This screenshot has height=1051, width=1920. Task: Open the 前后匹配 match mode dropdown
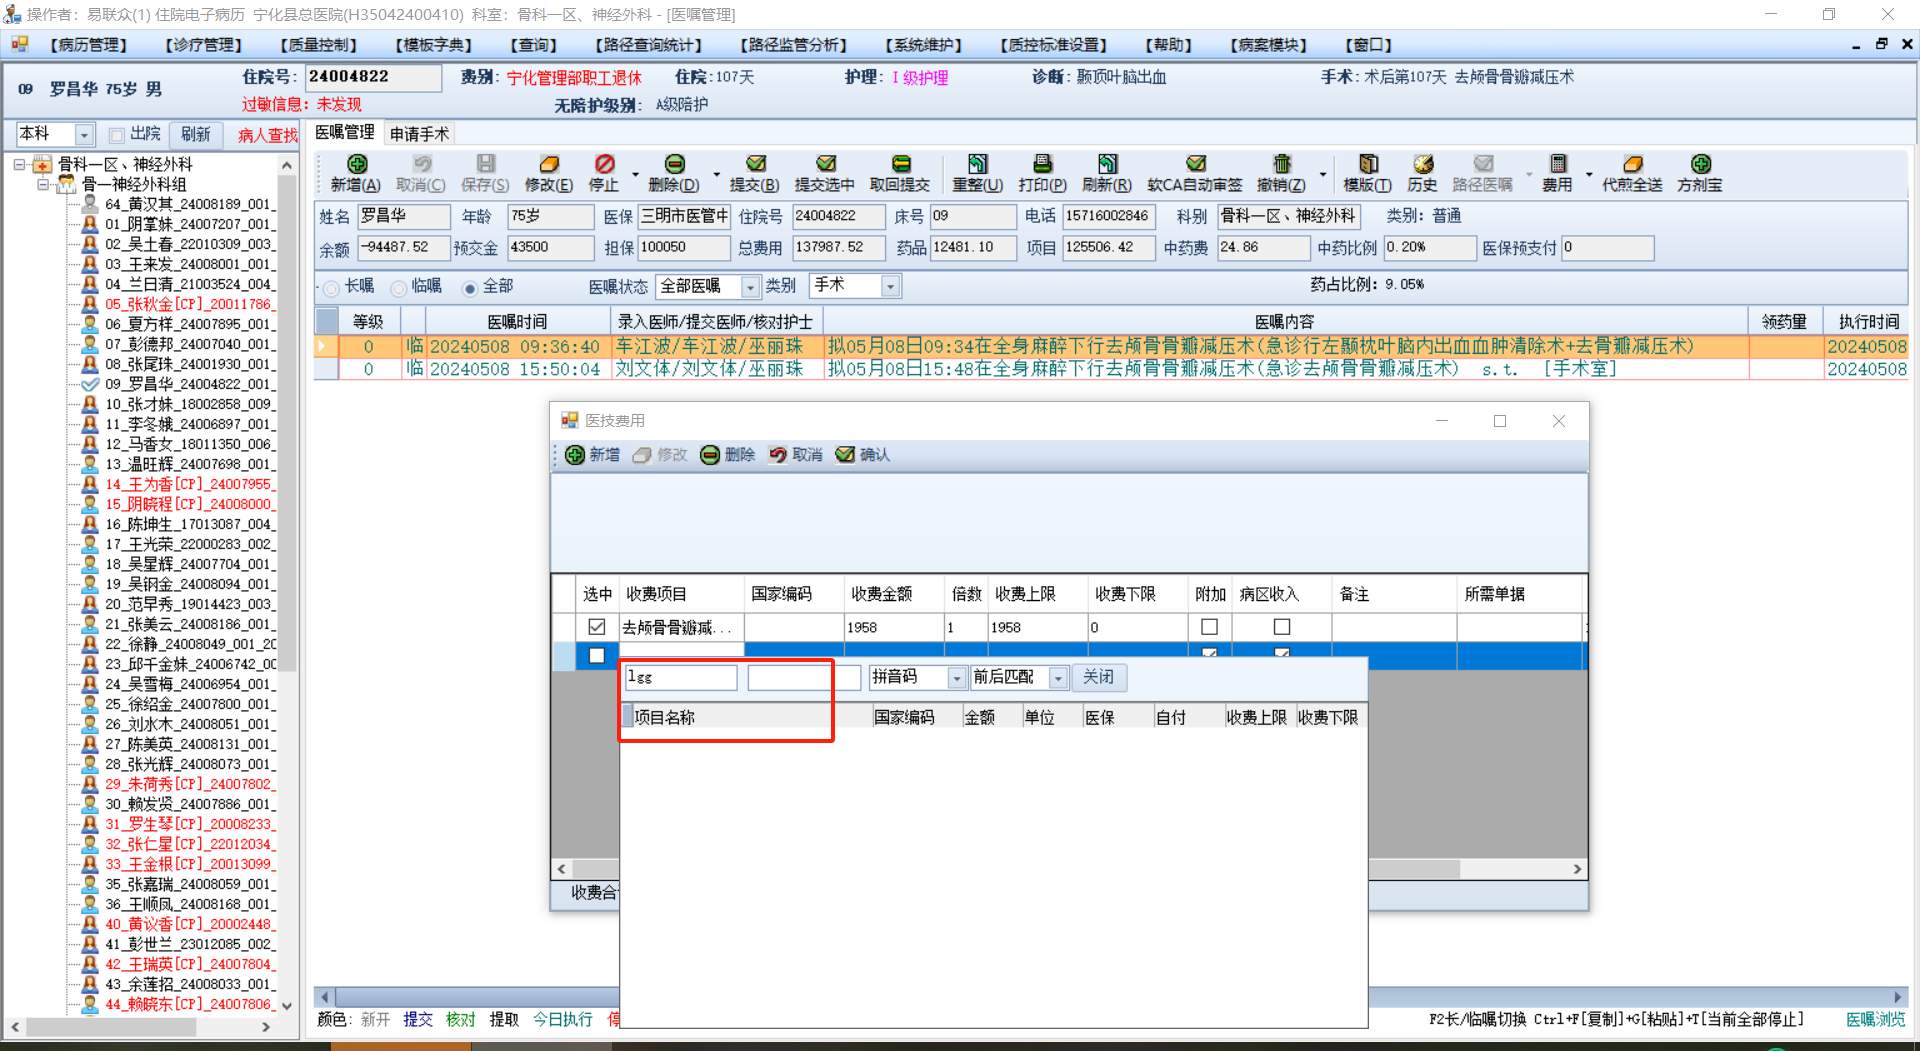[x=1058, y=678]
